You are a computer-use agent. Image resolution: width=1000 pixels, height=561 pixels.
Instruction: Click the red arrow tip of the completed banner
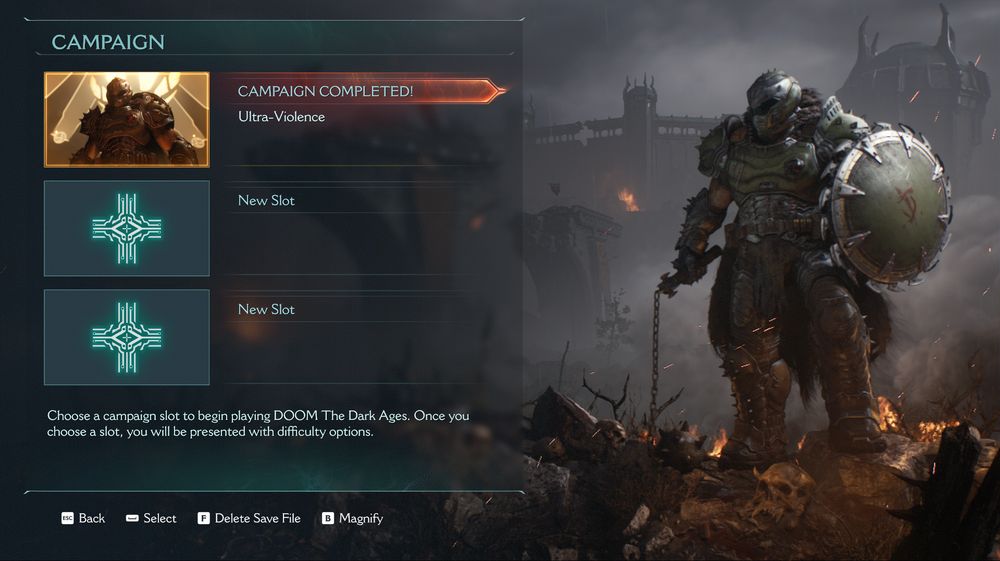496,91
